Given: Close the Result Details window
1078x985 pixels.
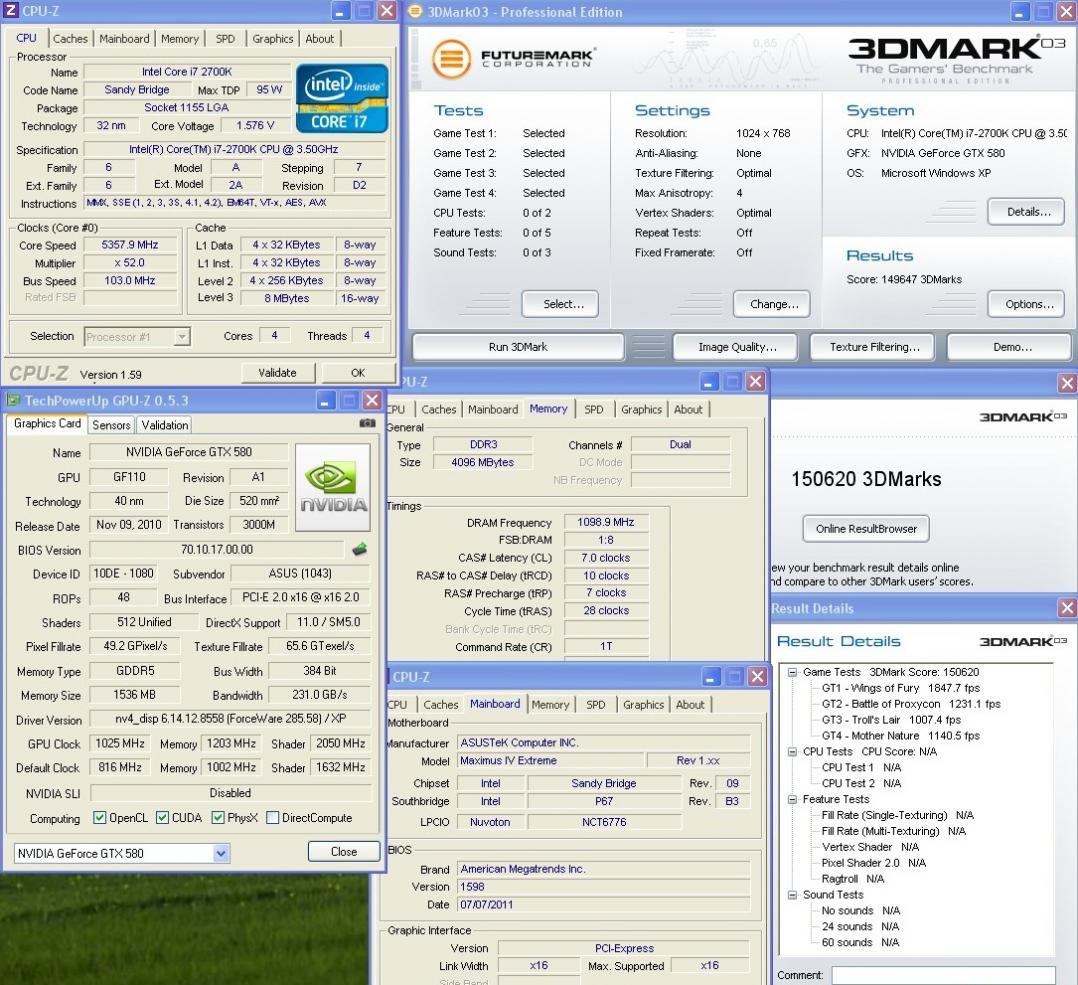Looking at the screenshot, I should (x=1067, y=608).
